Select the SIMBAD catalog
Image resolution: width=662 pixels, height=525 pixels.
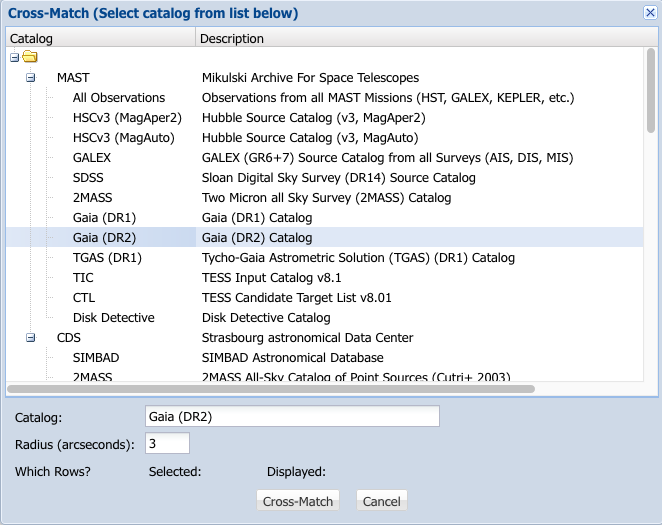(96, 357)
